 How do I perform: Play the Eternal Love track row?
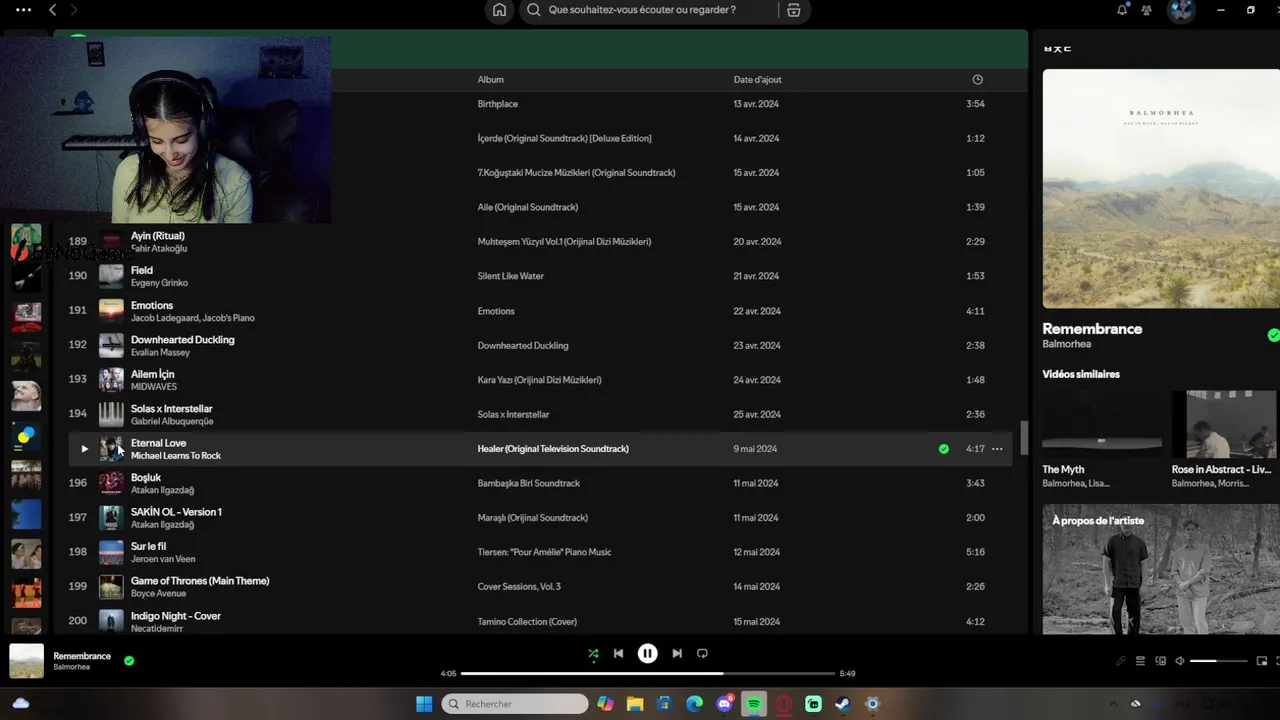pos(84,449)
